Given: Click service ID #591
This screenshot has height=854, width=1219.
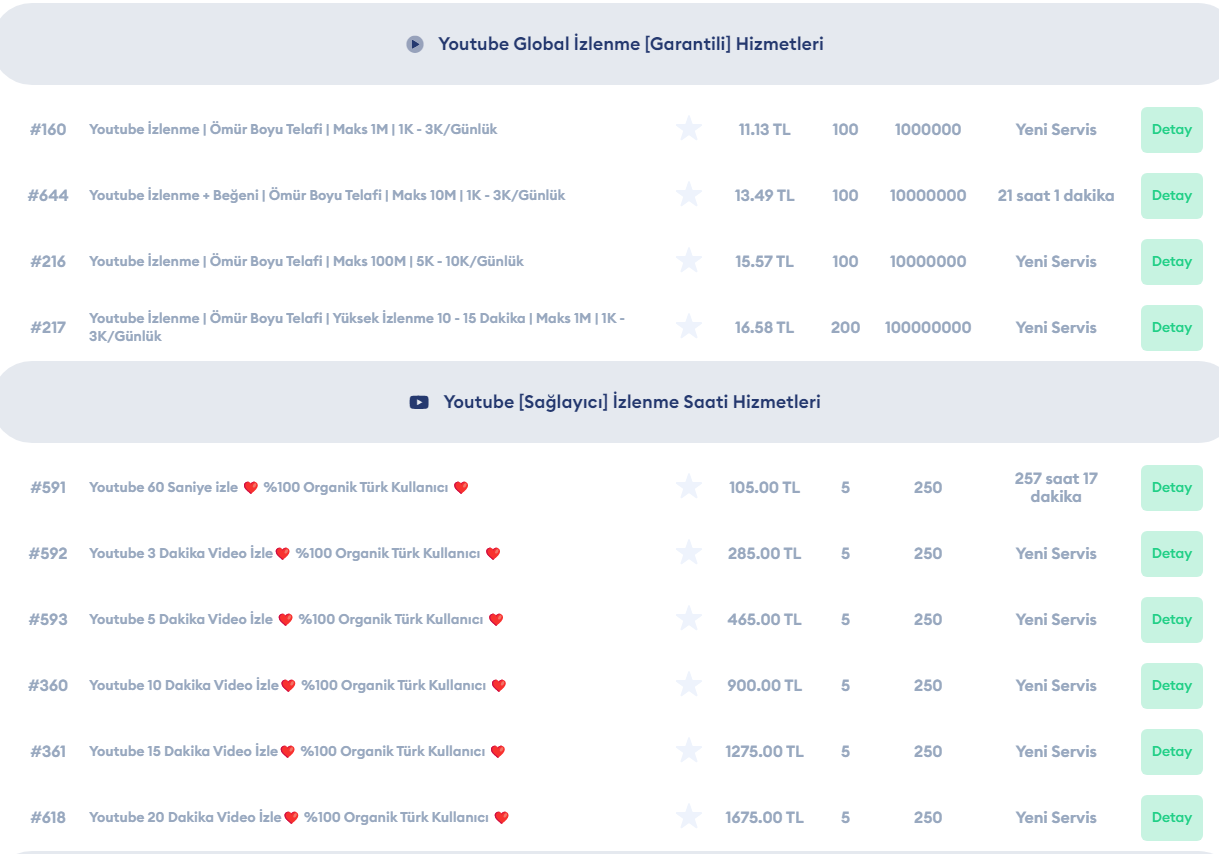Looking at the screenshot, I should click(x=48, y=487).
